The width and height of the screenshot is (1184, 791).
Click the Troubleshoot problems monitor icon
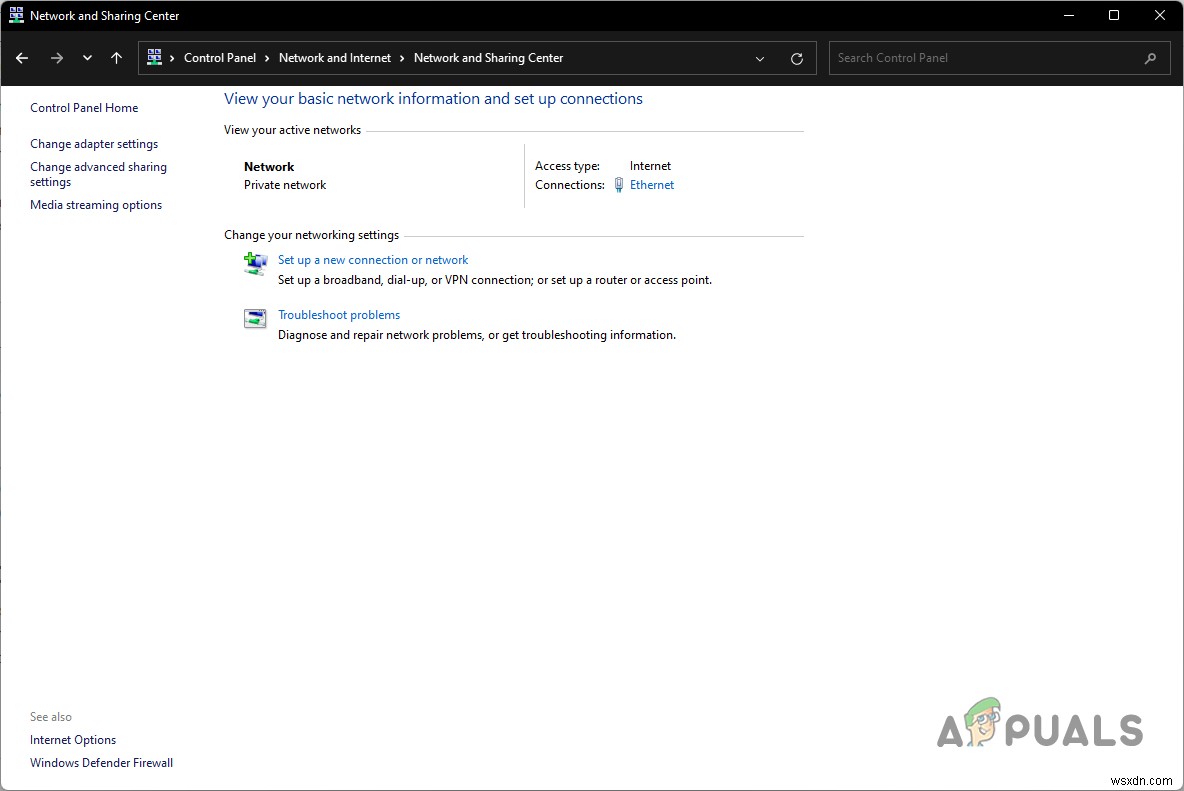255,317
